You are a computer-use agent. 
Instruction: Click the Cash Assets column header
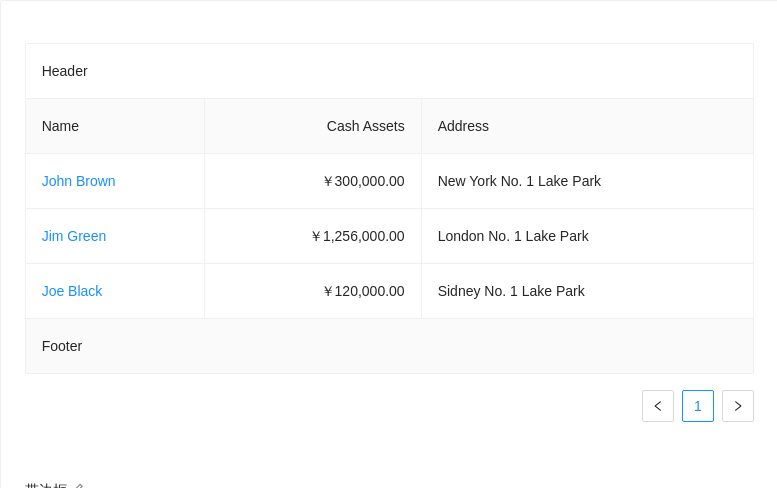[365, 126]
